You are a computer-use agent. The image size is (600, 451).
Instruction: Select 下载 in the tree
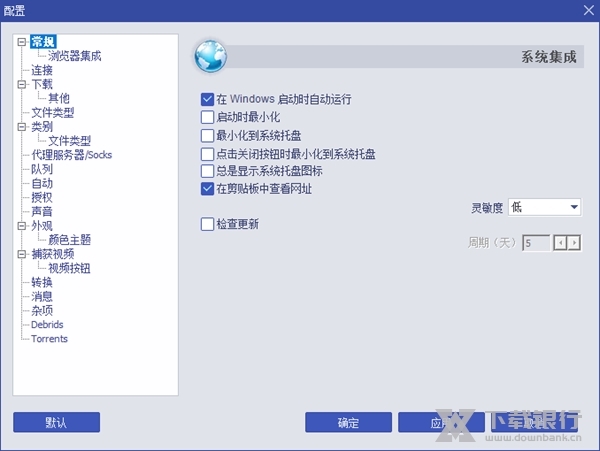pyautogui.click(x=42, y=84)
